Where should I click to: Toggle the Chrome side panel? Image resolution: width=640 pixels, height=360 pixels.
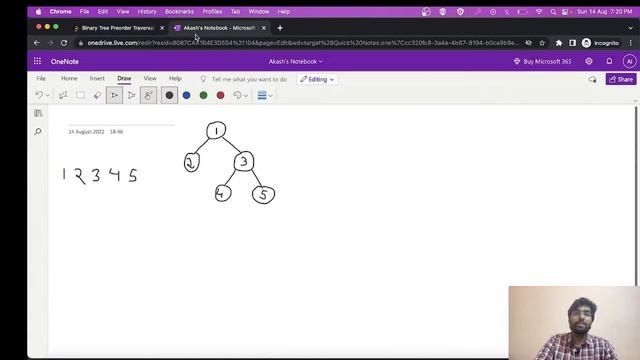pyautogui.click(x=572, y=43)
